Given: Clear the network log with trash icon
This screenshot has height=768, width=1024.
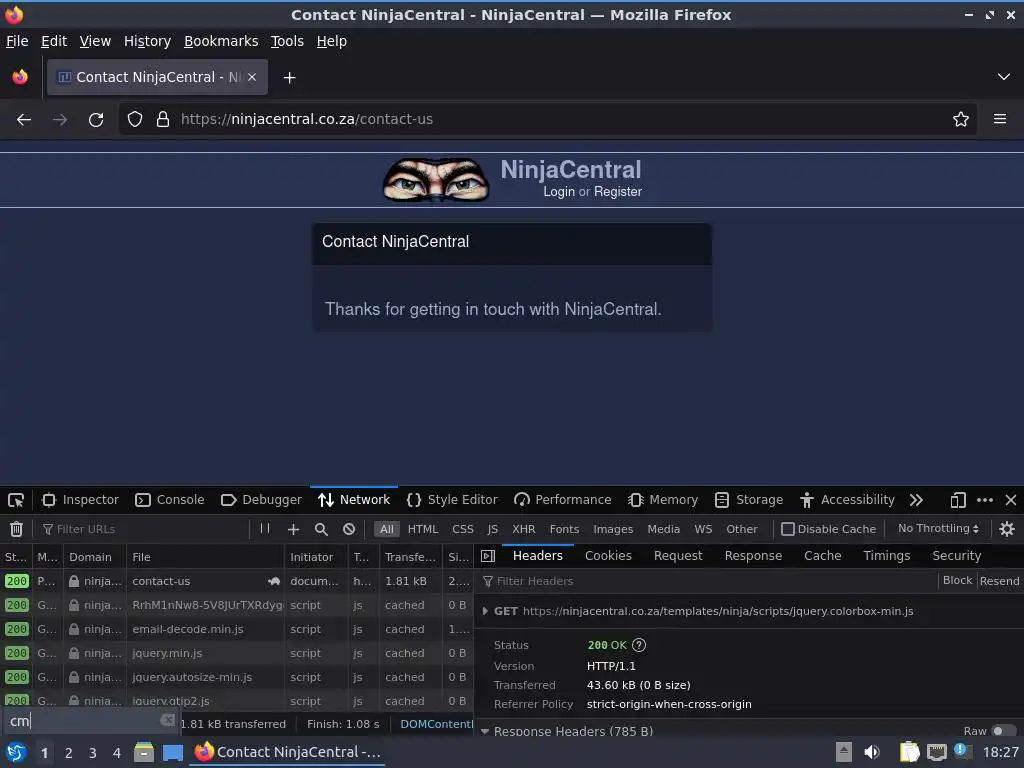Looking at the screenshot, I should [x=16, y=529].
